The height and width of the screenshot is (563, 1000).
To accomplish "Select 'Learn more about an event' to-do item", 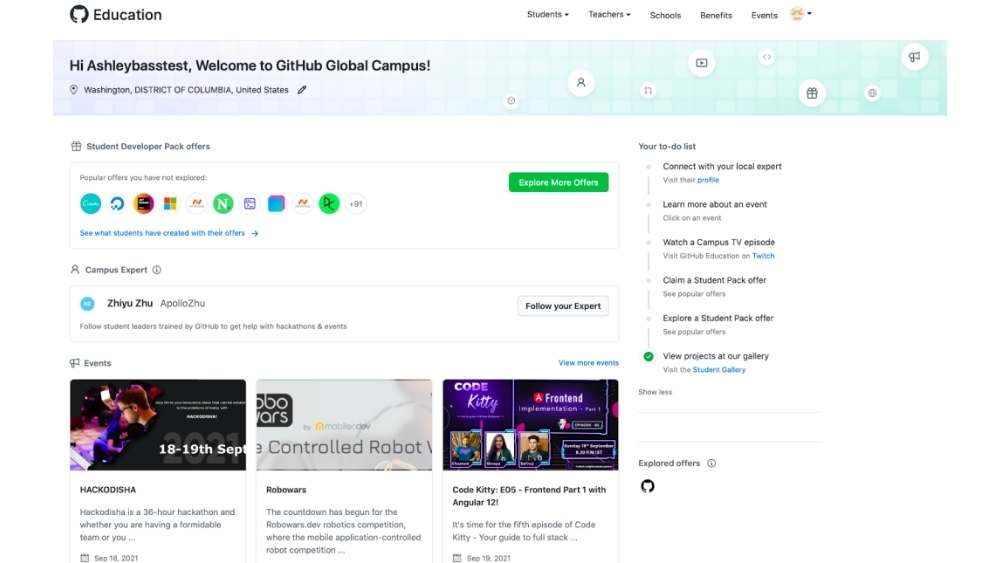I will [714, 205].
